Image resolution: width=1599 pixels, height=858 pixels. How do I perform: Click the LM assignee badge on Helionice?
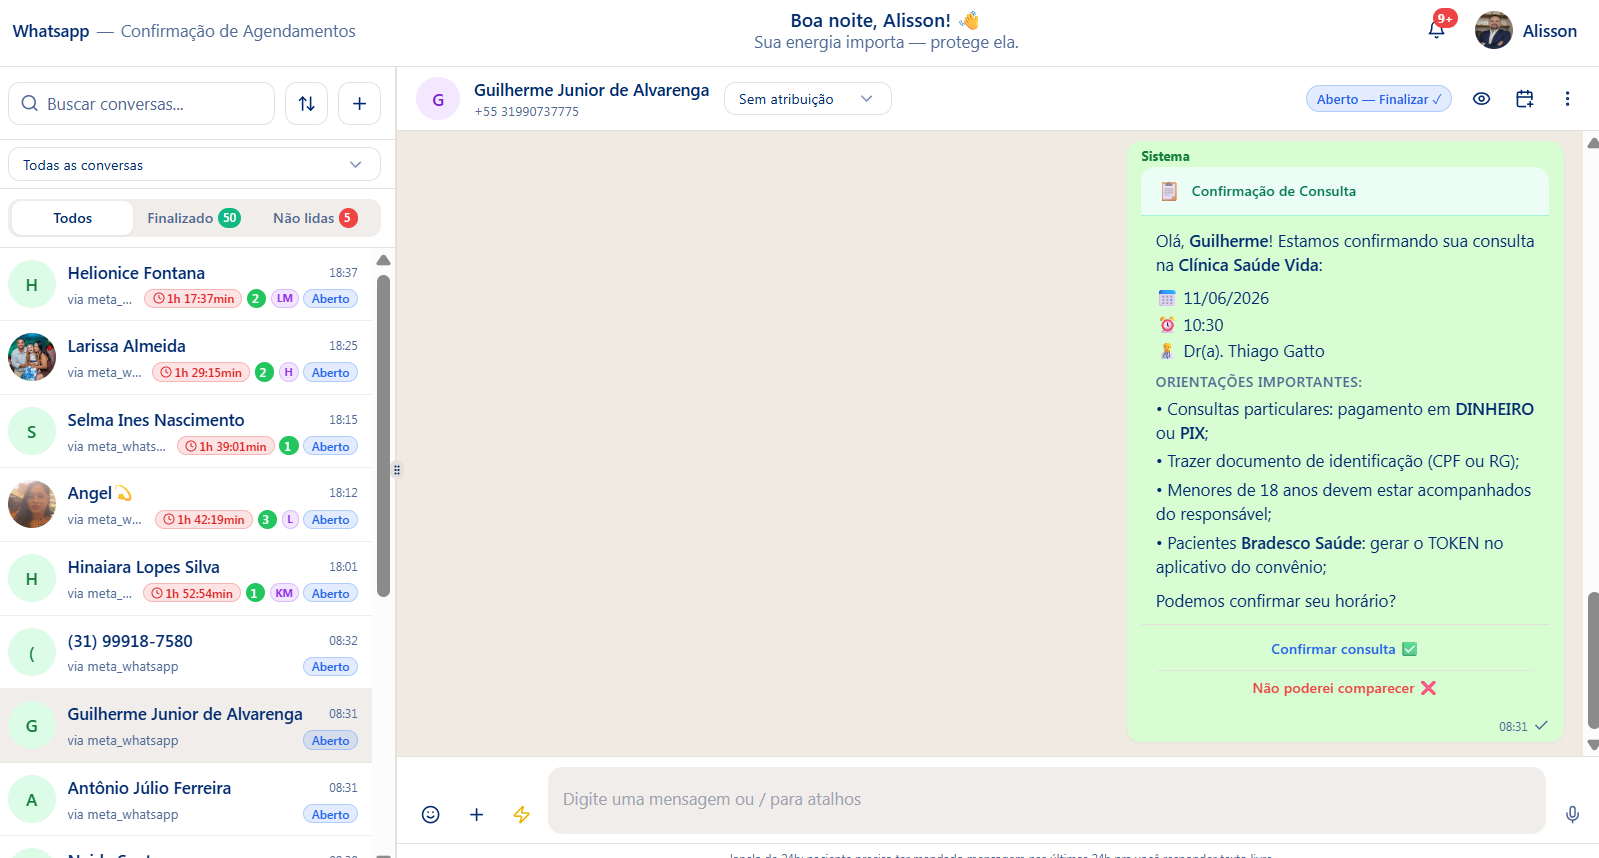pos(285,299)
